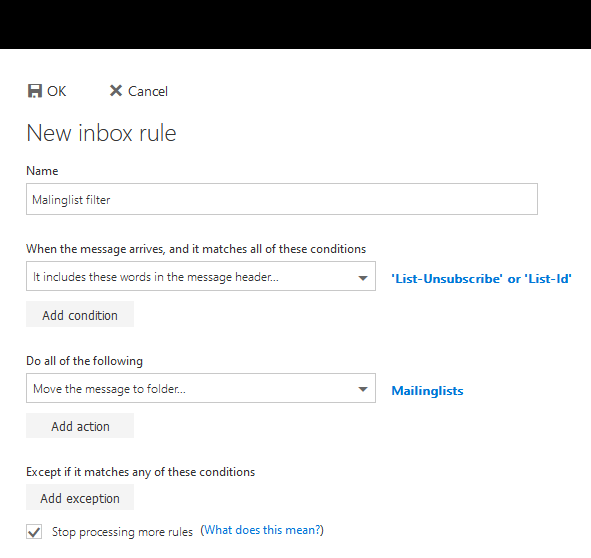Open the Mailinglists folder link
The width and height of the screenshot is (591, 558).
pyautogui.click(x=427, y=391)
